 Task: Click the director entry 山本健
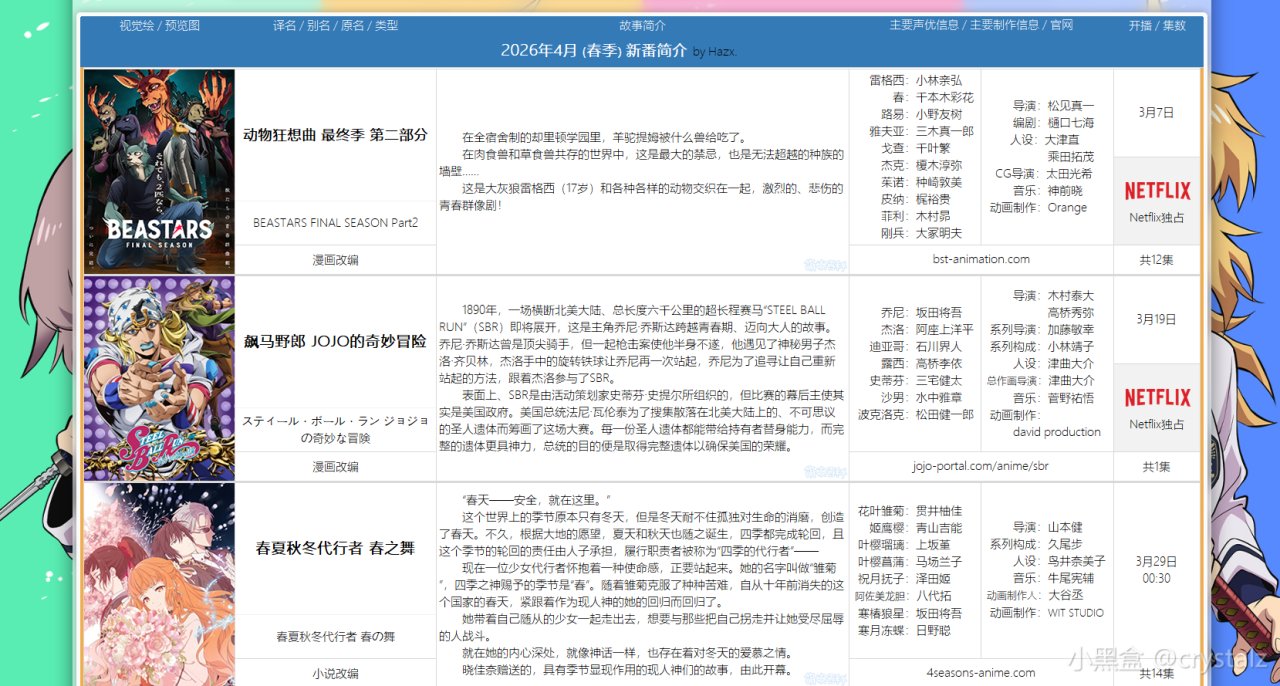[1065, 527]
